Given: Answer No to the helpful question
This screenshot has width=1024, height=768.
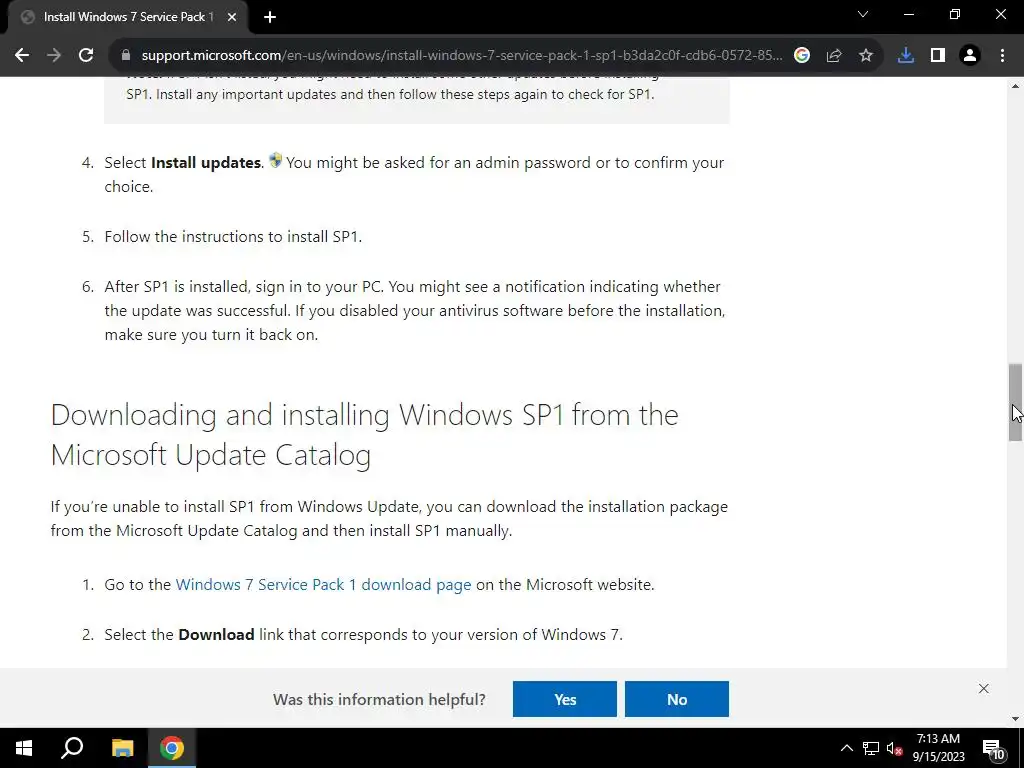Looking at the screenshot, I should (x=677, y=699).
